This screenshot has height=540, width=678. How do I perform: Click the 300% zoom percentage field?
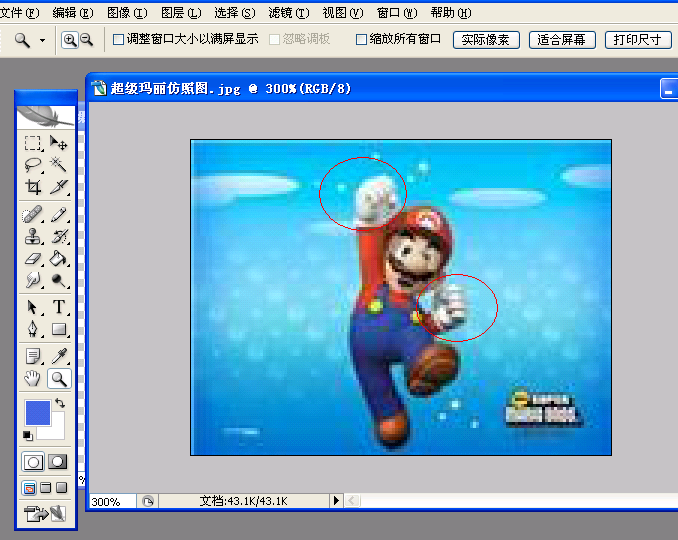click(x=112, y=502)
